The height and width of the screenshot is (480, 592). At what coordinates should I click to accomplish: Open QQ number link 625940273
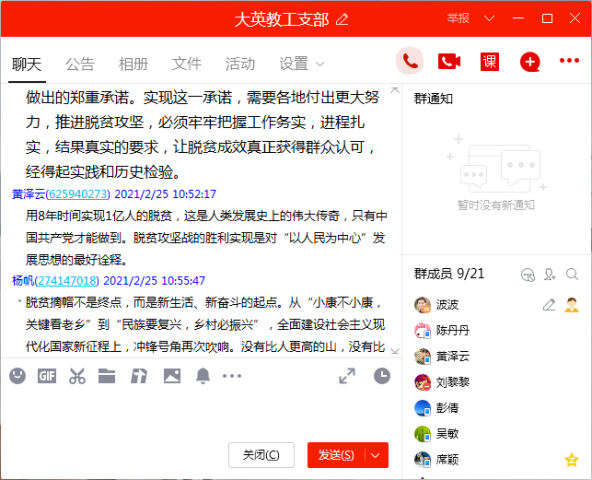[x=78, y=194]
